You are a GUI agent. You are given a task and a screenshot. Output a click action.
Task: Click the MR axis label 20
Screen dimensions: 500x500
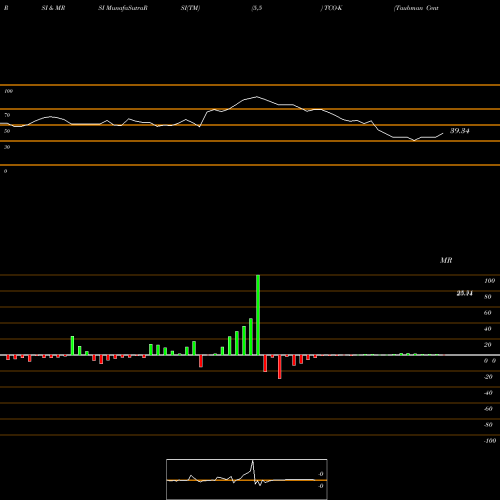point(487,345)
